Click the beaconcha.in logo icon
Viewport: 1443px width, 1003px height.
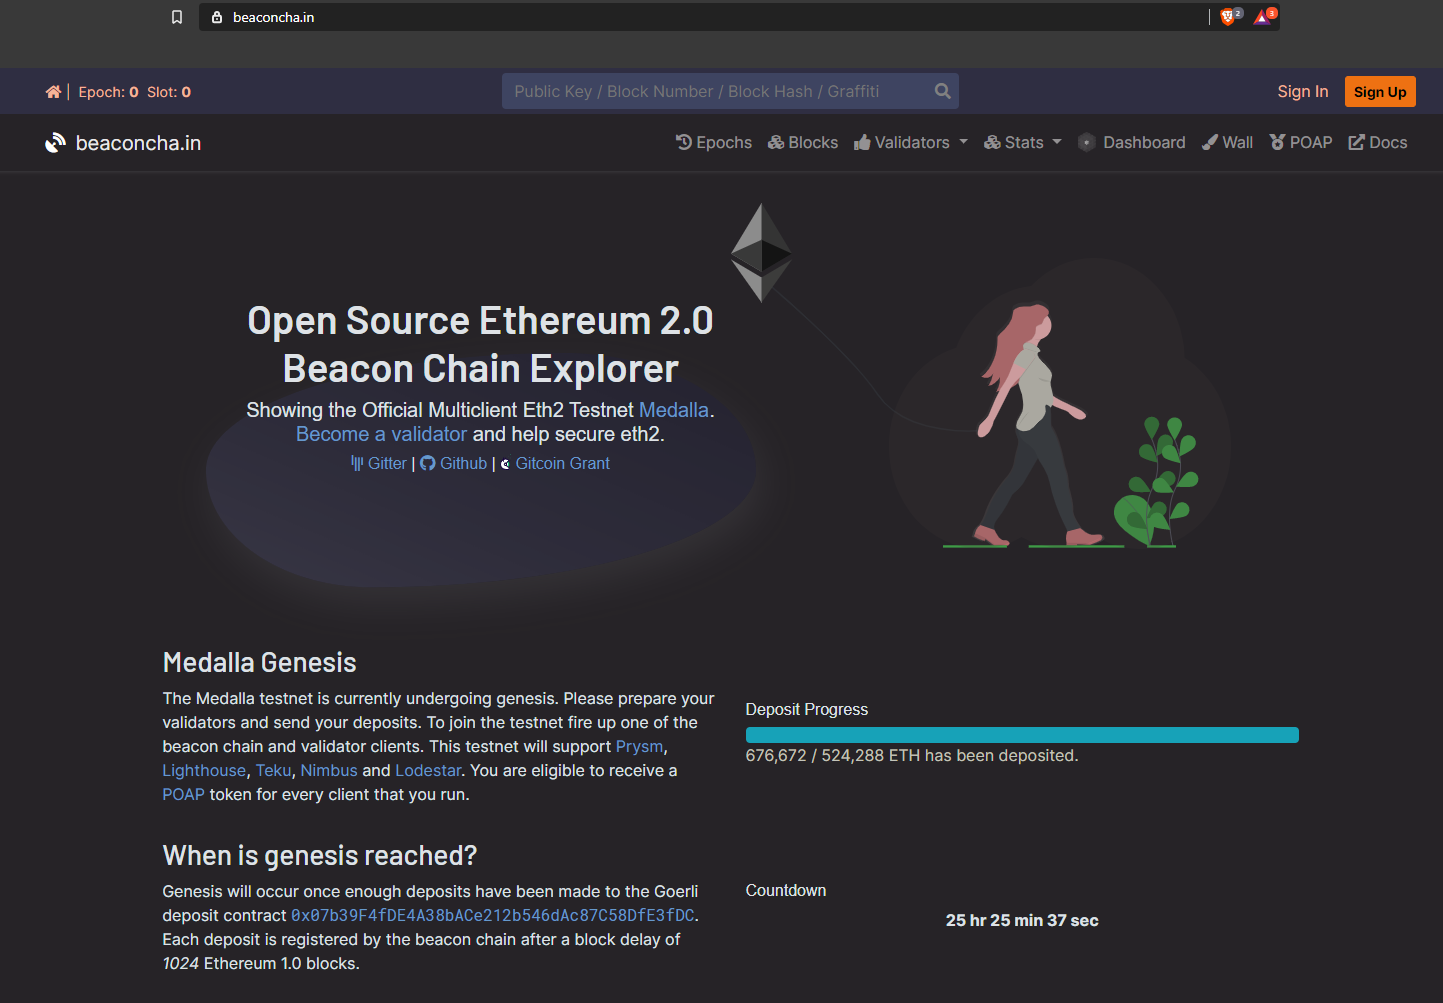tap(55, 143)
